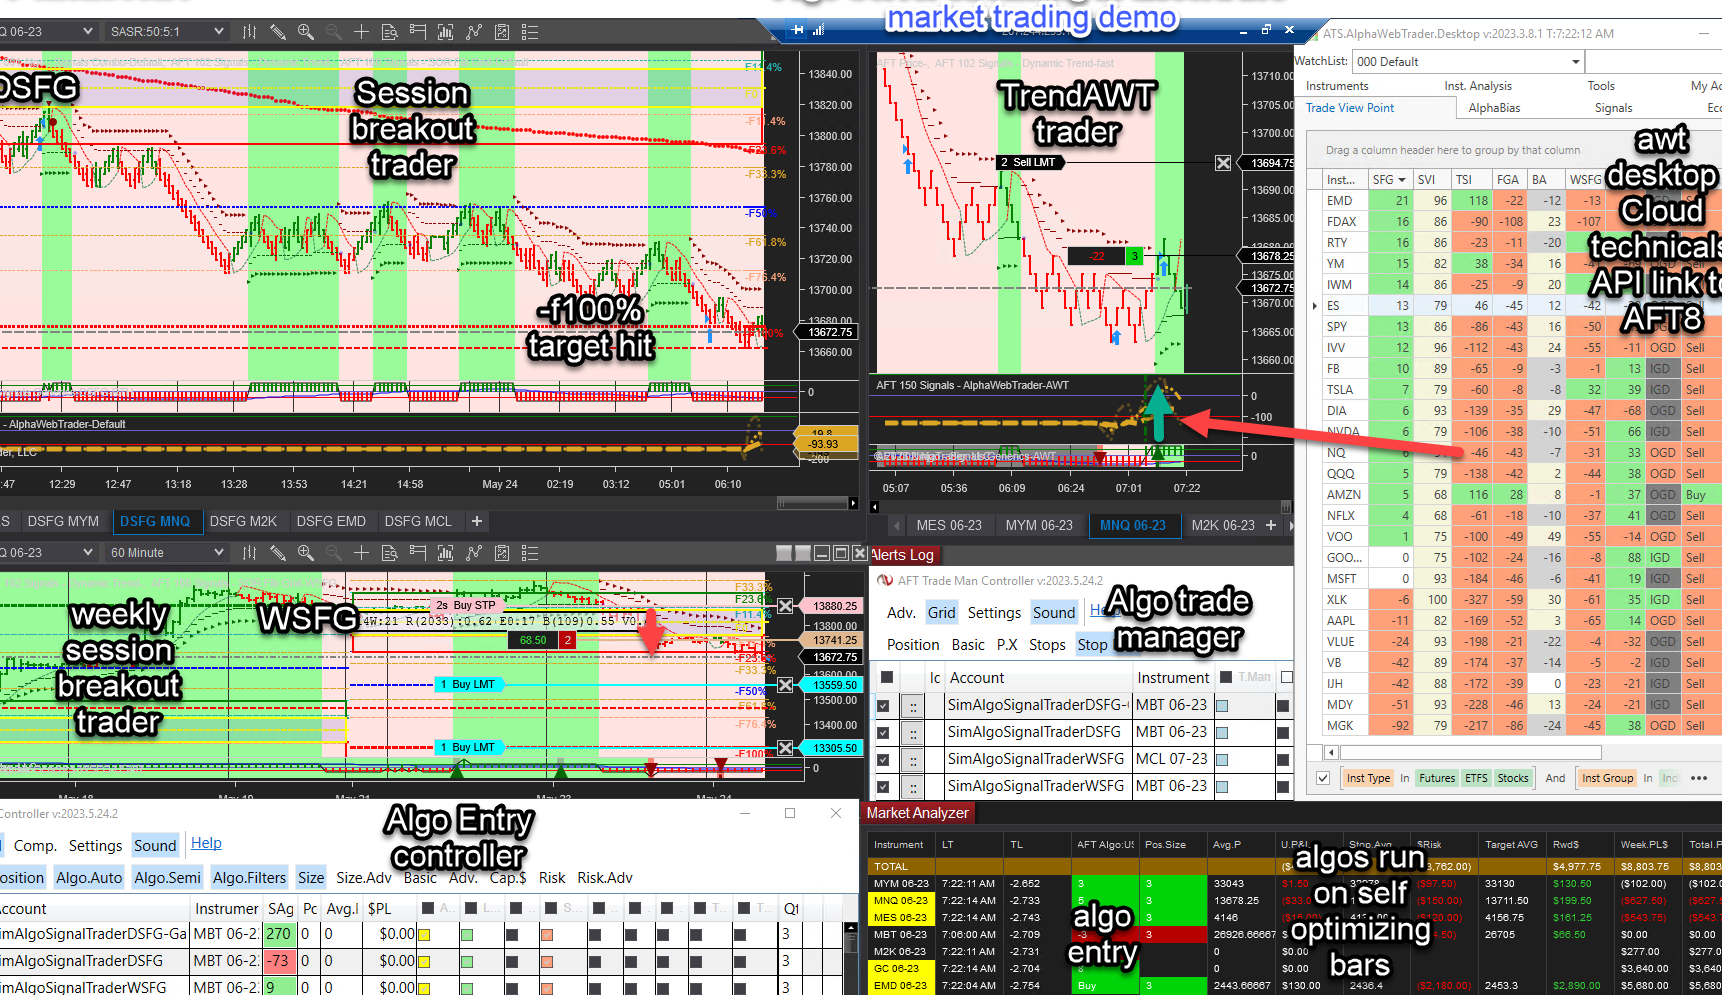Select the pencil drawing tool on the chart toolbar

[277, 31]
